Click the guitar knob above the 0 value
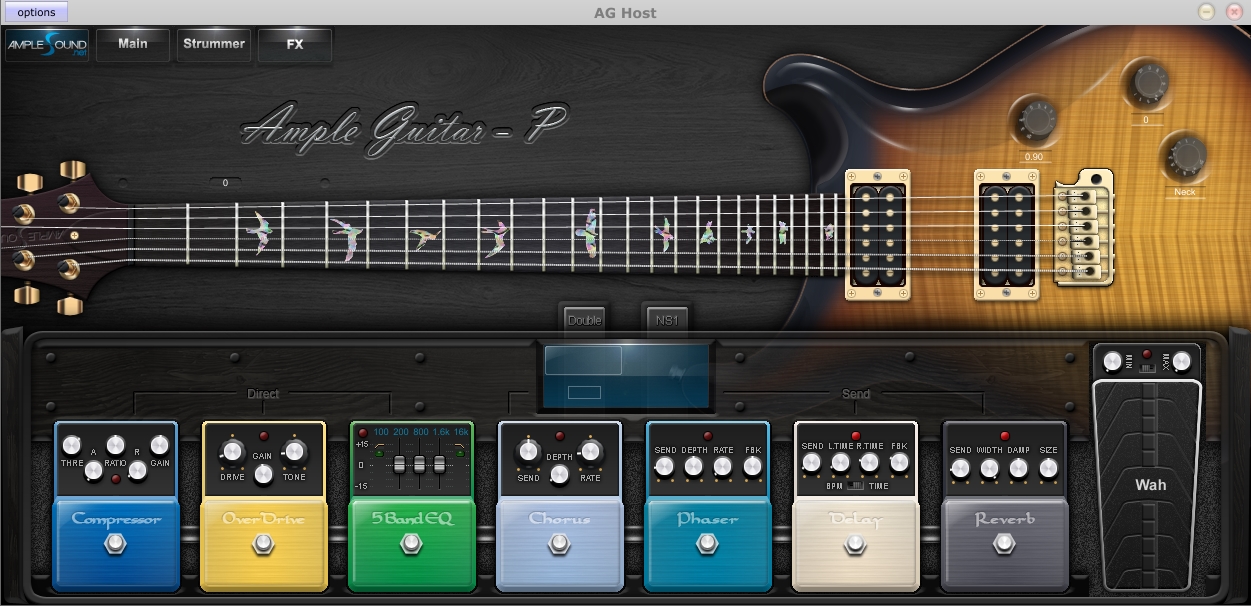Image resolution: width=1251 pixels, height=606 pixels. coord(1147,83)
